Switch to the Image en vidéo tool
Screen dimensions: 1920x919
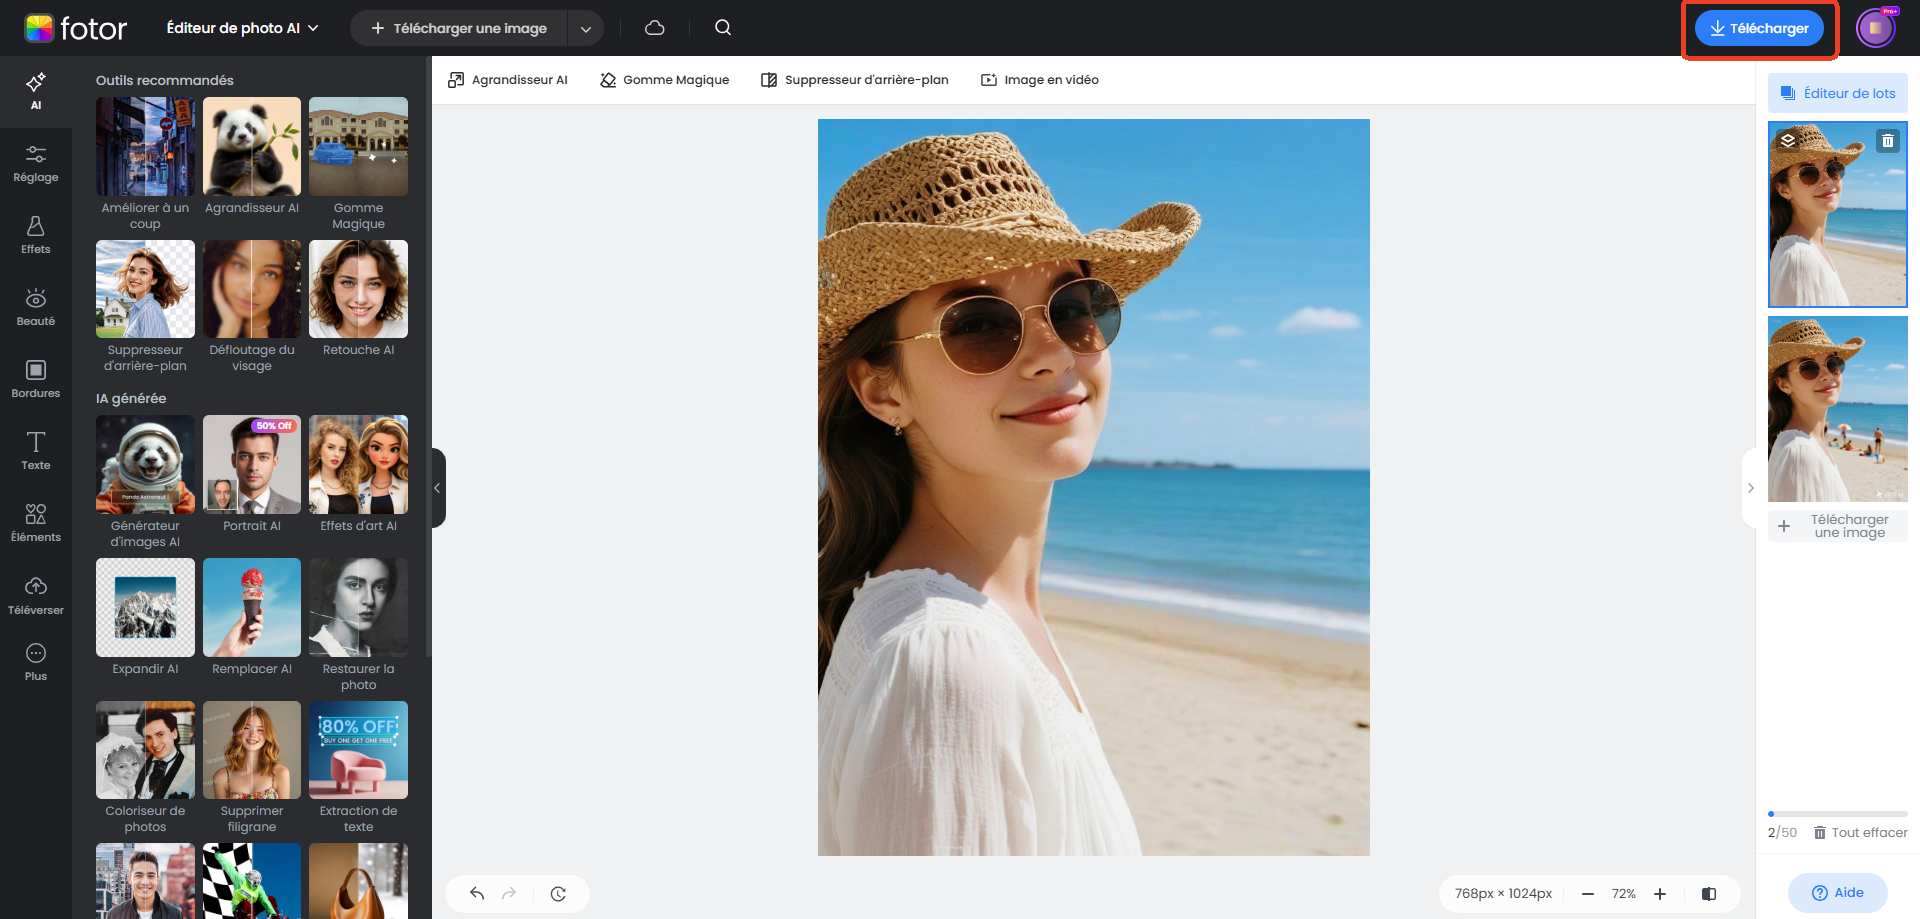point(1039,79)
